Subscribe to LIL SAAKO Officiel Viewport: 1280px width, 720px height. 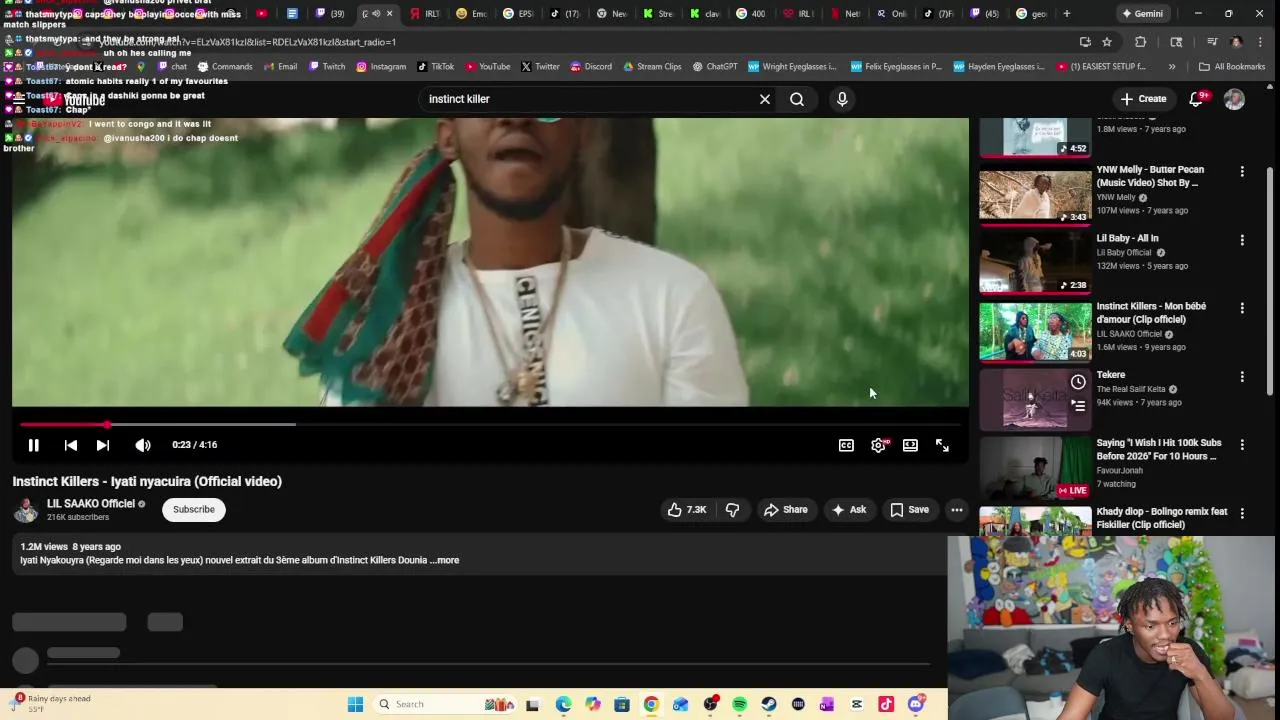(x=194, y=509)
